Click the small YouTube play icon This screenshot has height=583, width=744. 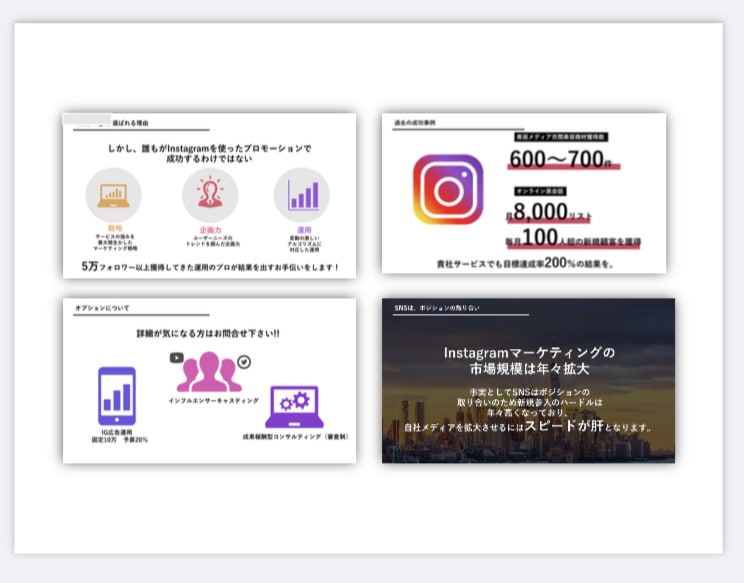click(x=177, y=358)
